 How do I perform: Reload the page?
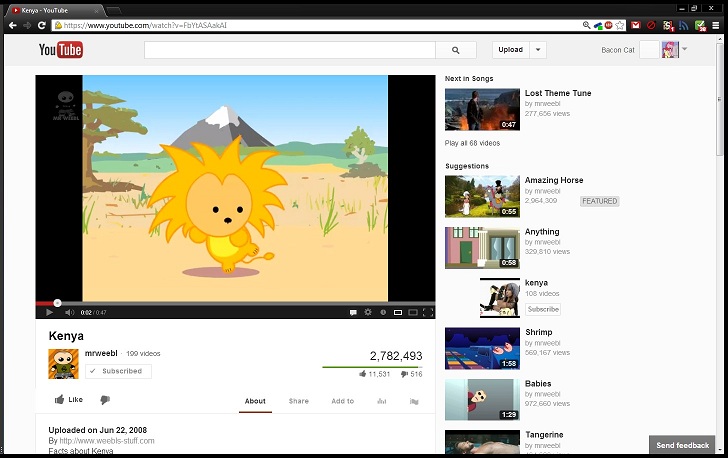42,25
